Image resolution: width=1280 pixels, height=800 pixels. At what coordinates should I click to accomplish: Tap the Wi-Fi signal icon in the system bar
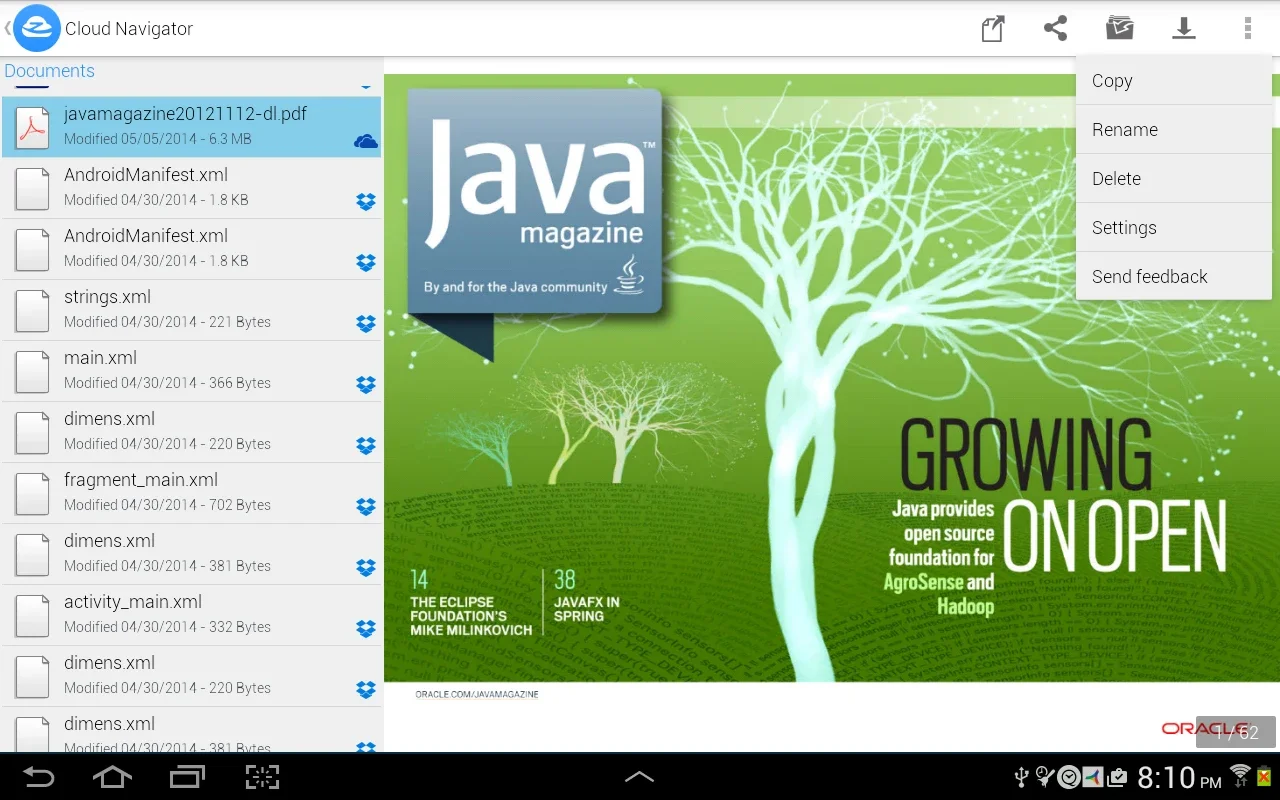[x=1241, y=777]
